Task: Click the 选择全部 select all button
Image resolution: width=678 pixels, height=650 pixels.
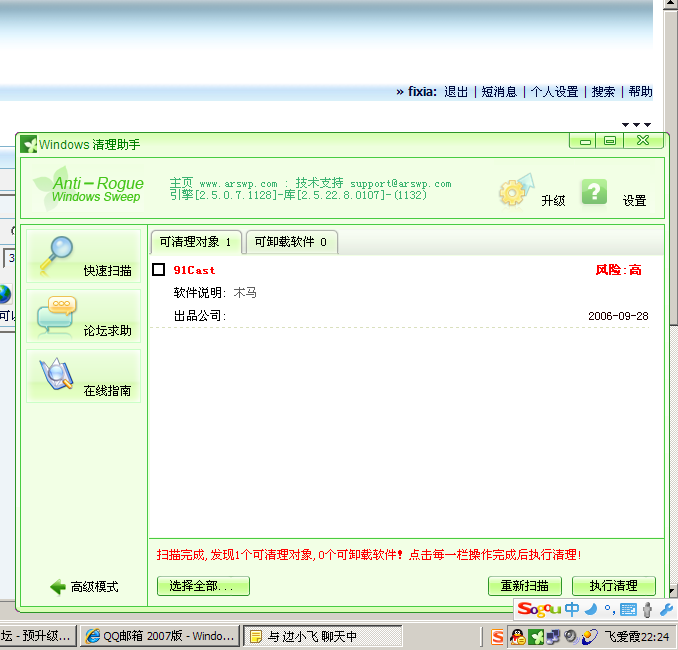Action: [x=203, y=586]
